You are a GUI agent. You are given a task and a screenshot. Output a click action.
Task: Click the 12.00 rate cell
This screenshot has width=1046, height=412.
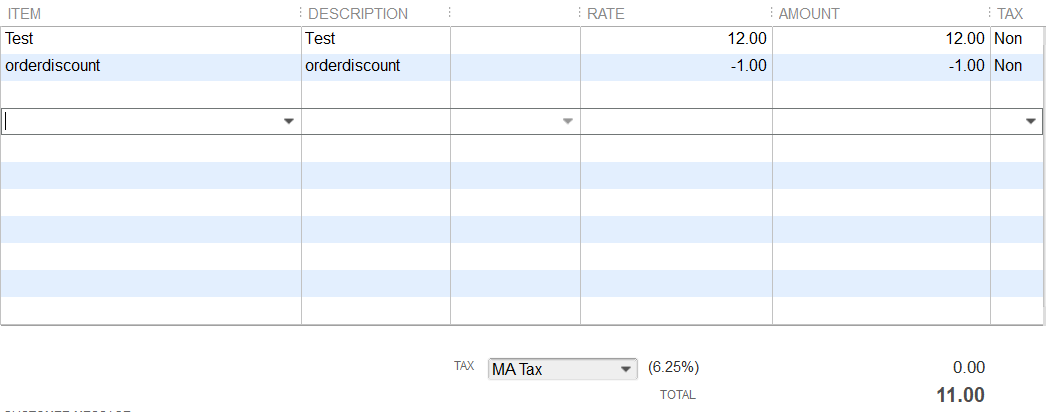pos(676,39)
